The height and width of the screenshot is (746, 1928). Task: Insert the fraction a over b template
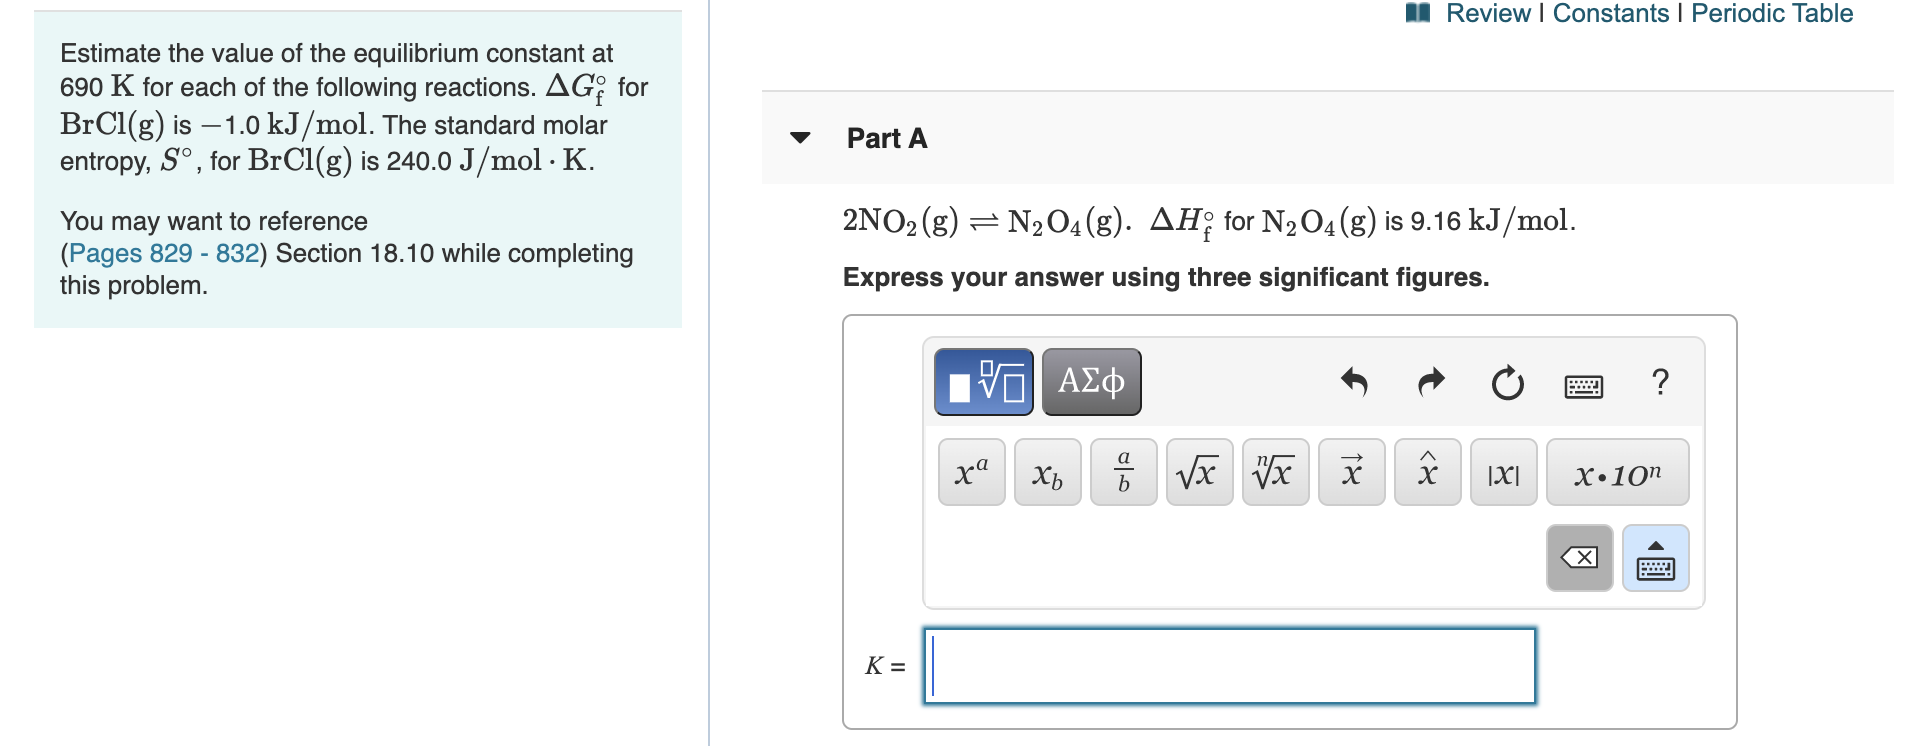click(x=1122, y=471)
